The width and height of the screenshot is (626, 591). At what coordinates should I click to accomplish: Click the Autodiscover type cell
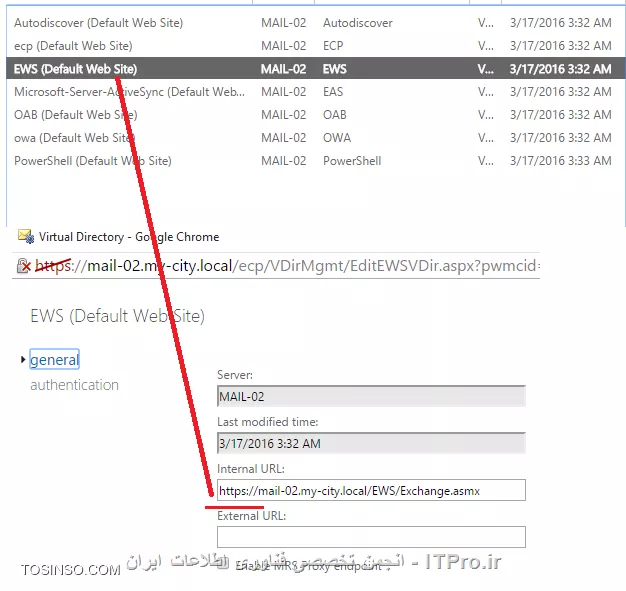pyautogui.click(x=358, y=23)
